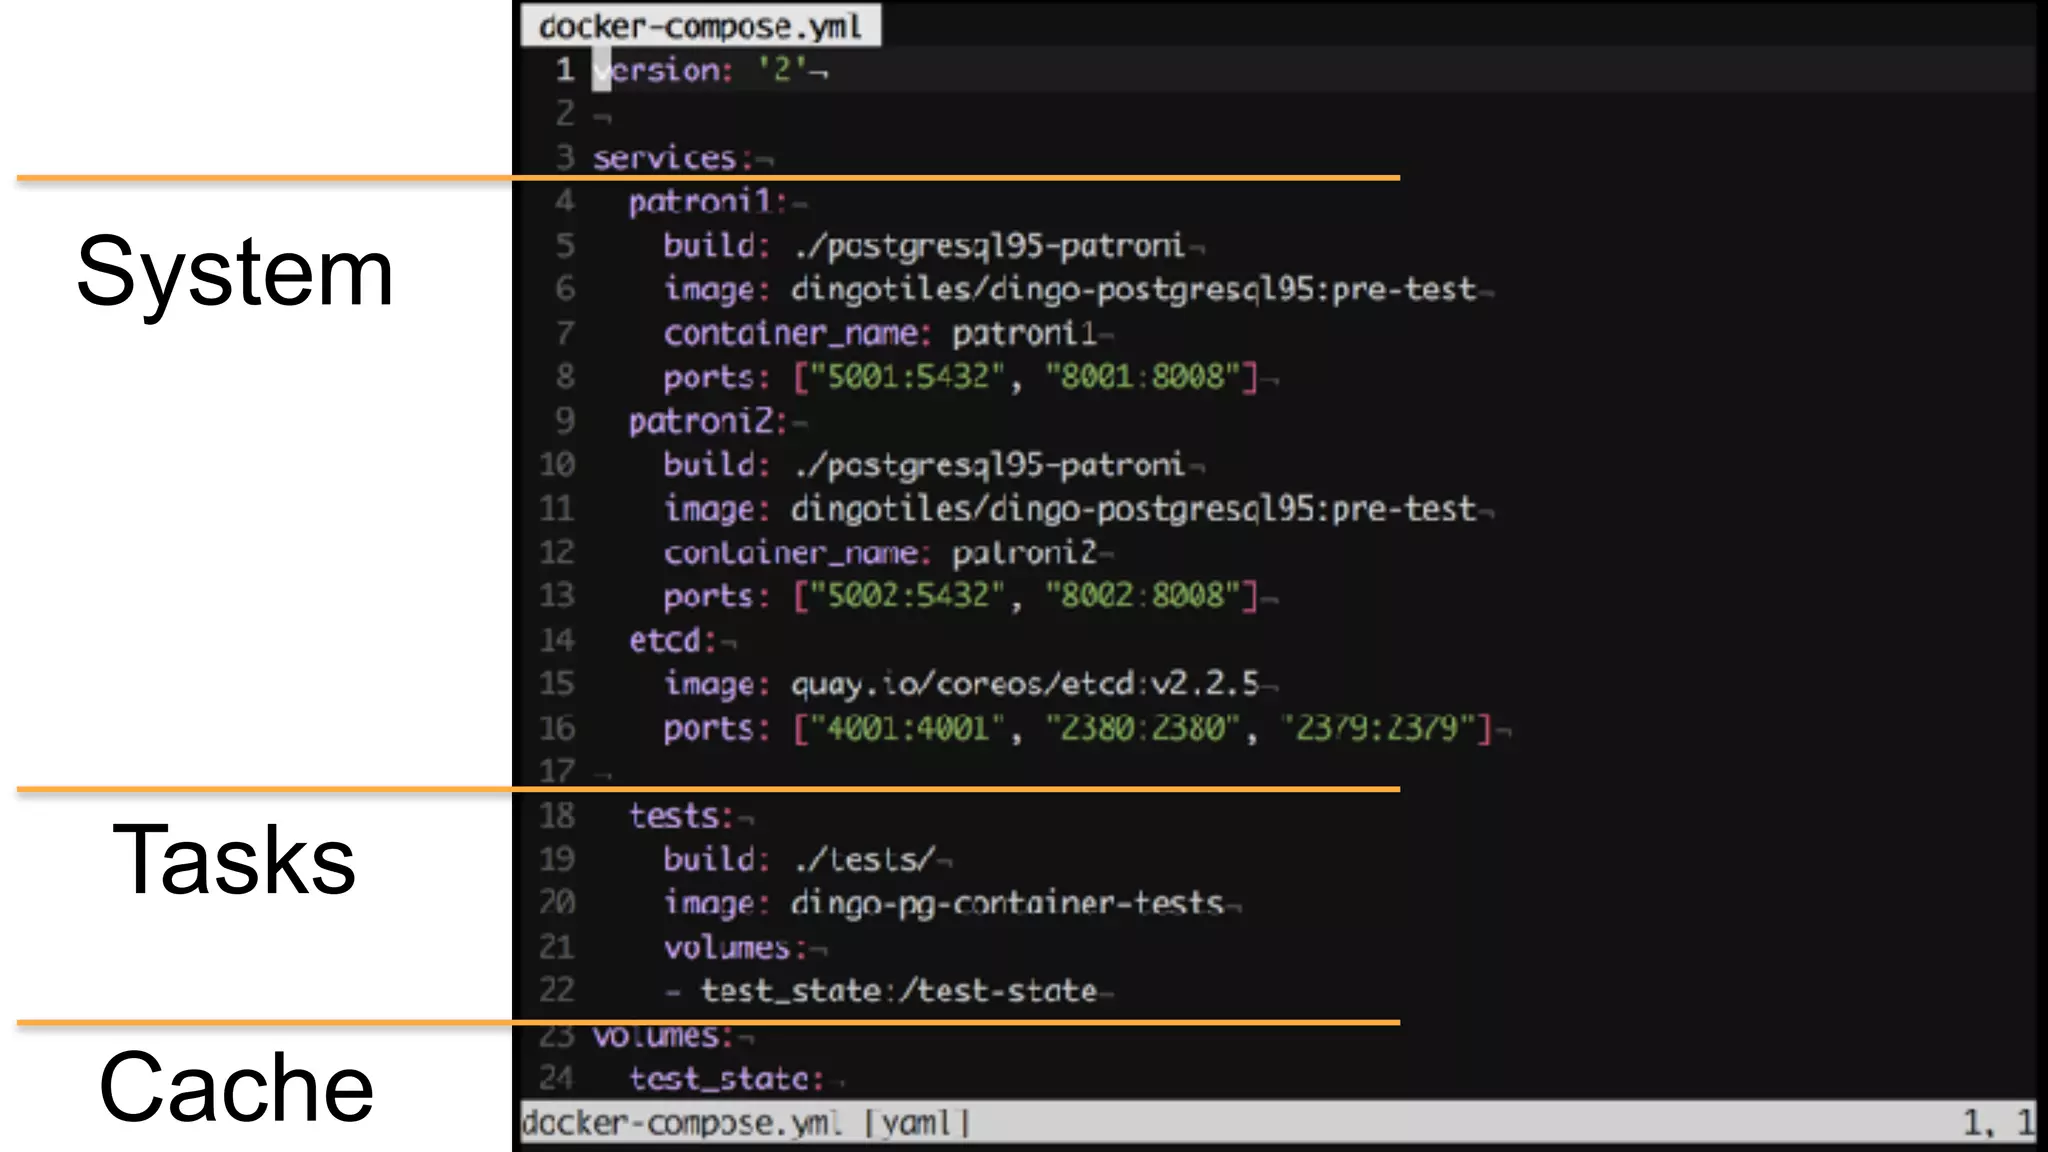Click 'quay.io/coreos/etcd:v2.2.5' image value
Screen dimensions: 2048x1152
(x=1025, y=684)
